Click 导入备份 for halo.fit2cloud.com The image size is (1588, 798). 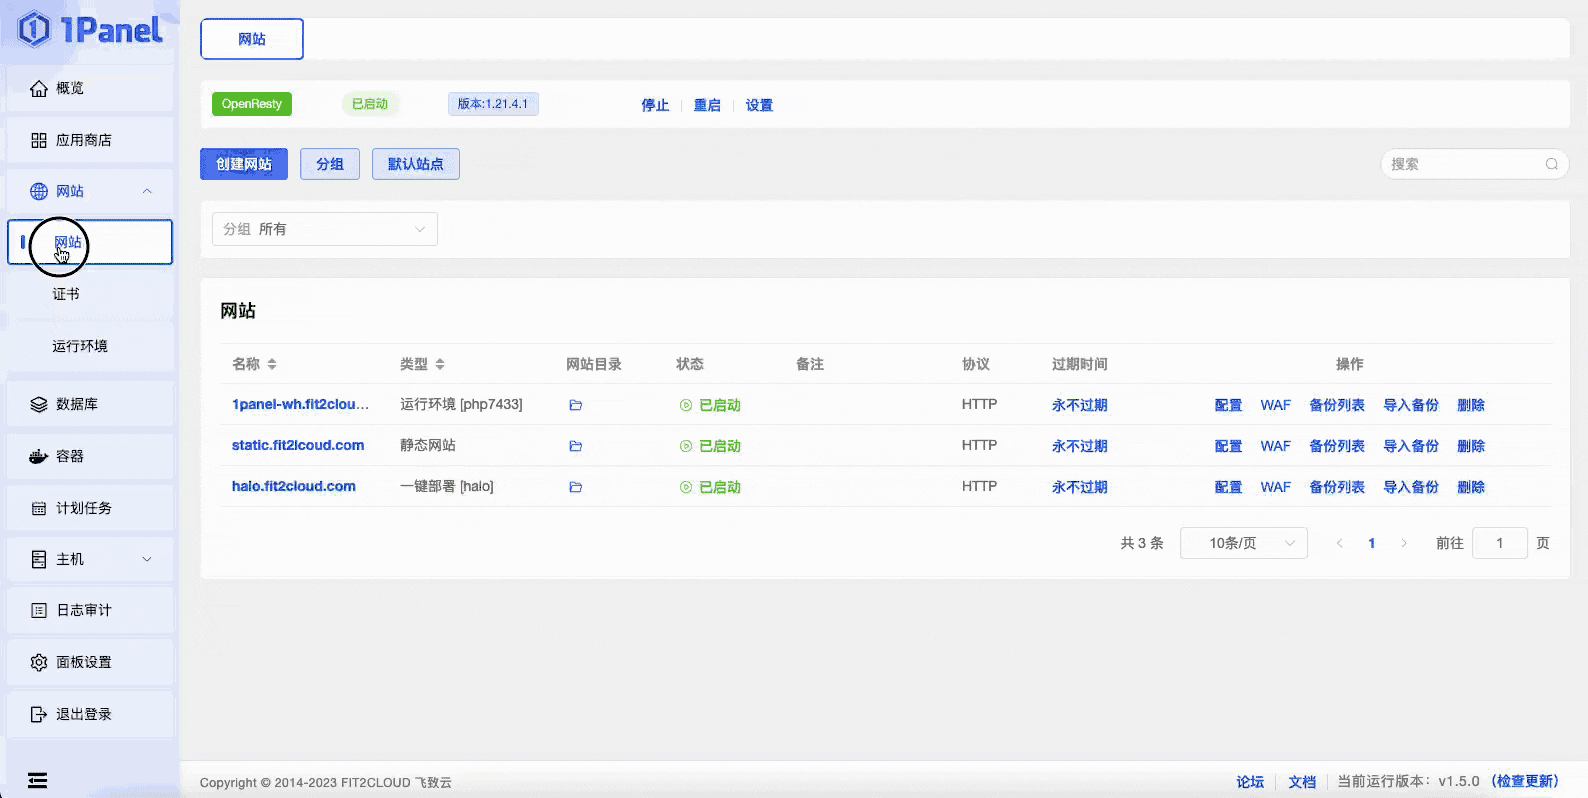[x=1411, y=487]
